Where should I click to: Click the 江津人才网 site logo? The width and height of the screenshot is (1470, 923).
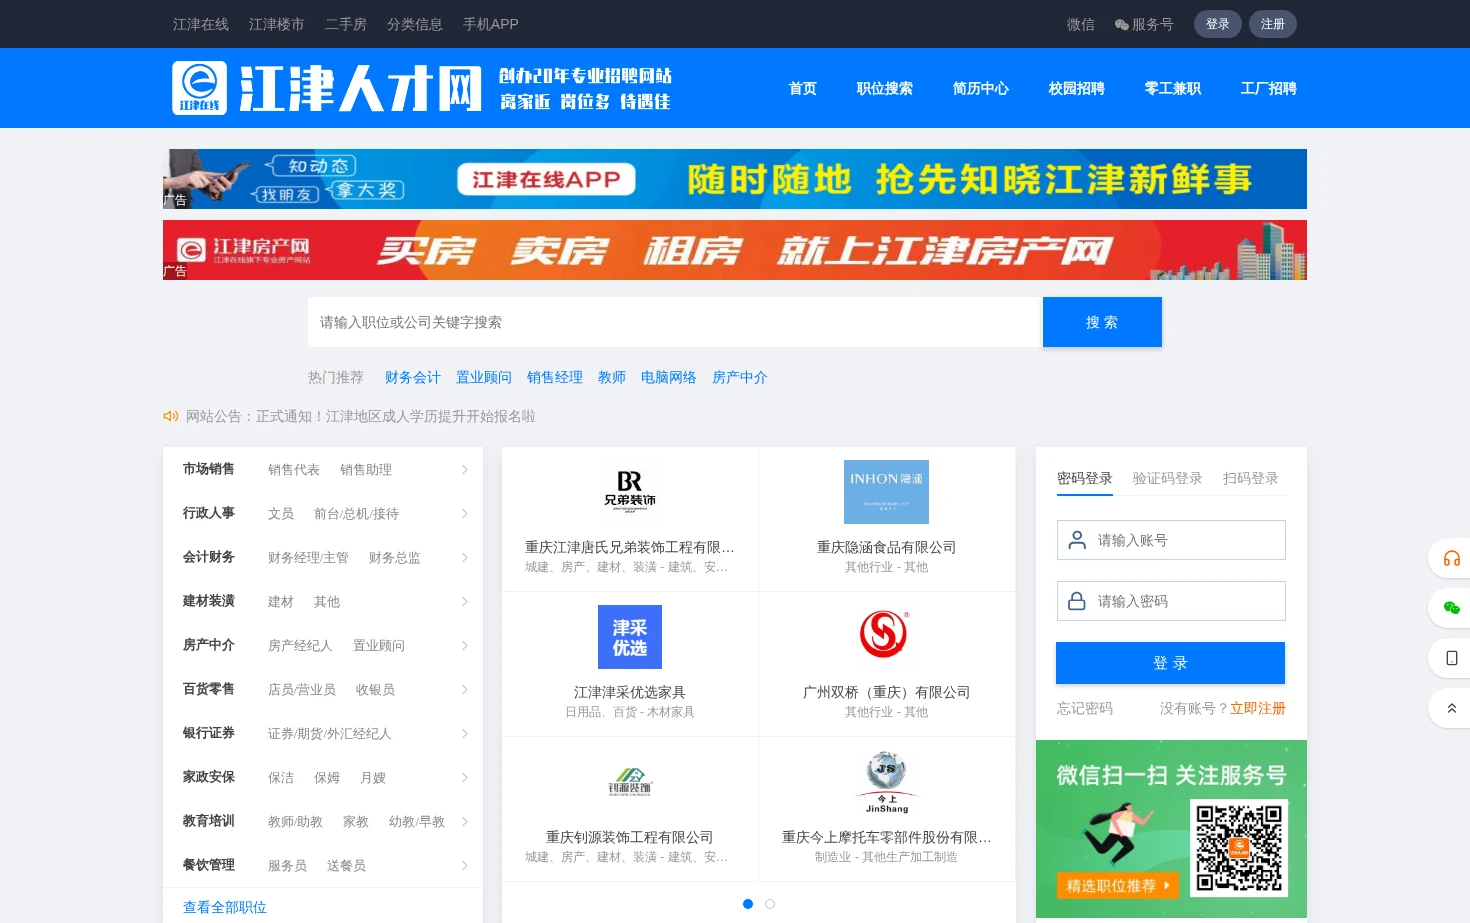(421, 88)
